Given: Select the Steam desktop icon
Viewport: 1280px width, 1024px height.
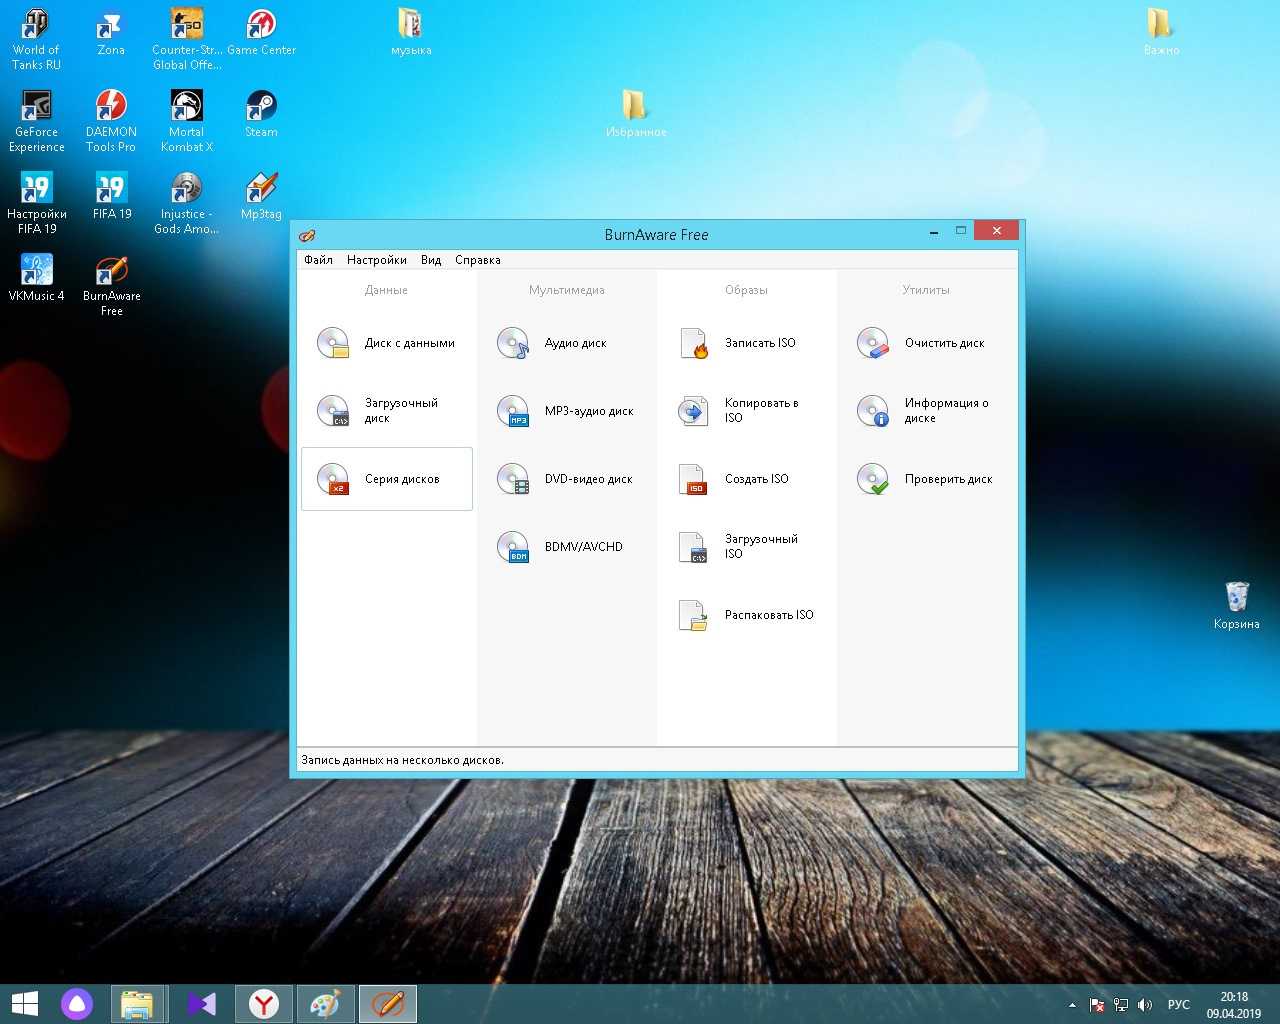Looking at the screenshot, I should click(x=262, y=115).
